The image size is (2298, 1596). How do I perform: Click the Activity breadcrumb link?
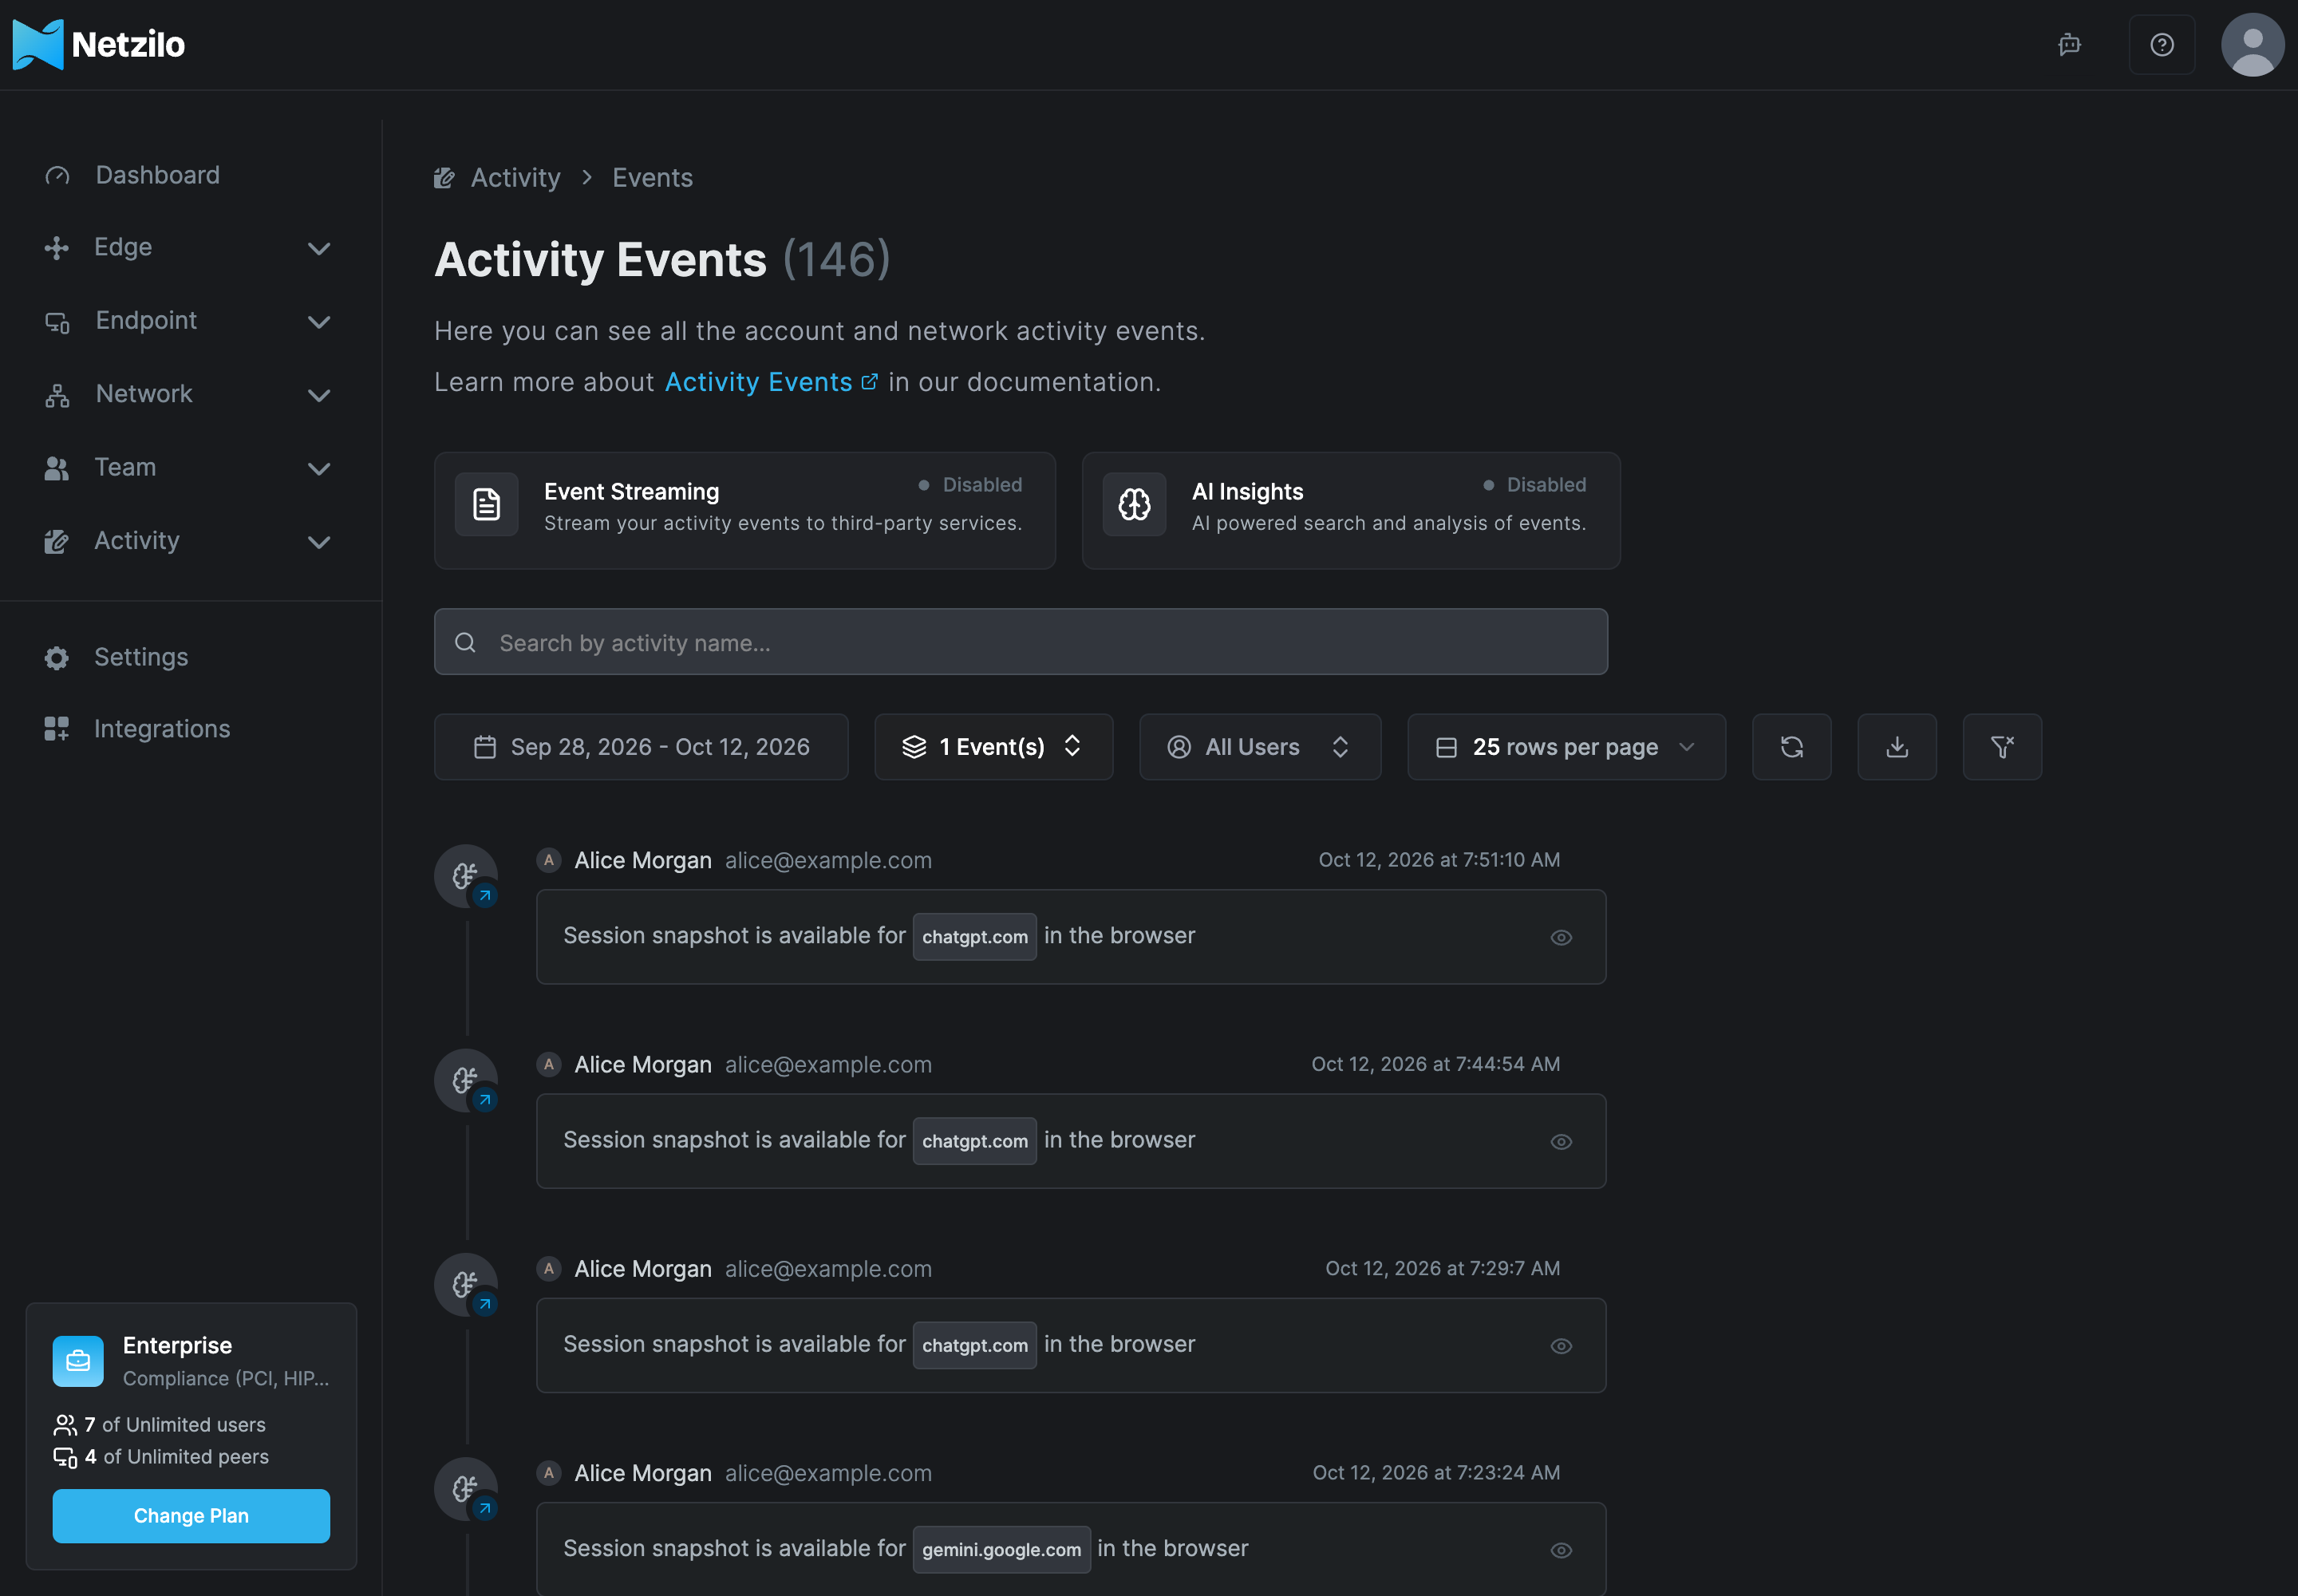pos(515,178)
